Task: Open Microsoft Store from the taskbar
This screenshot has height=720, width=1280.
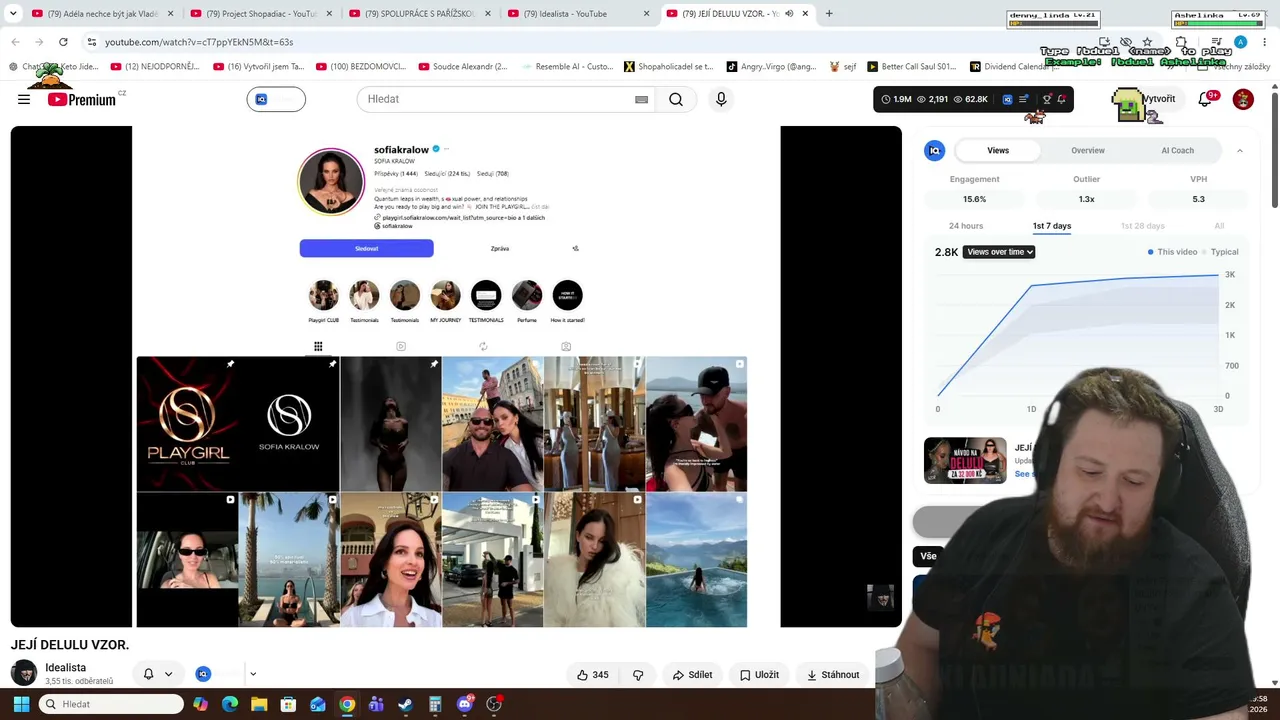Action: (x=288, y=704)
